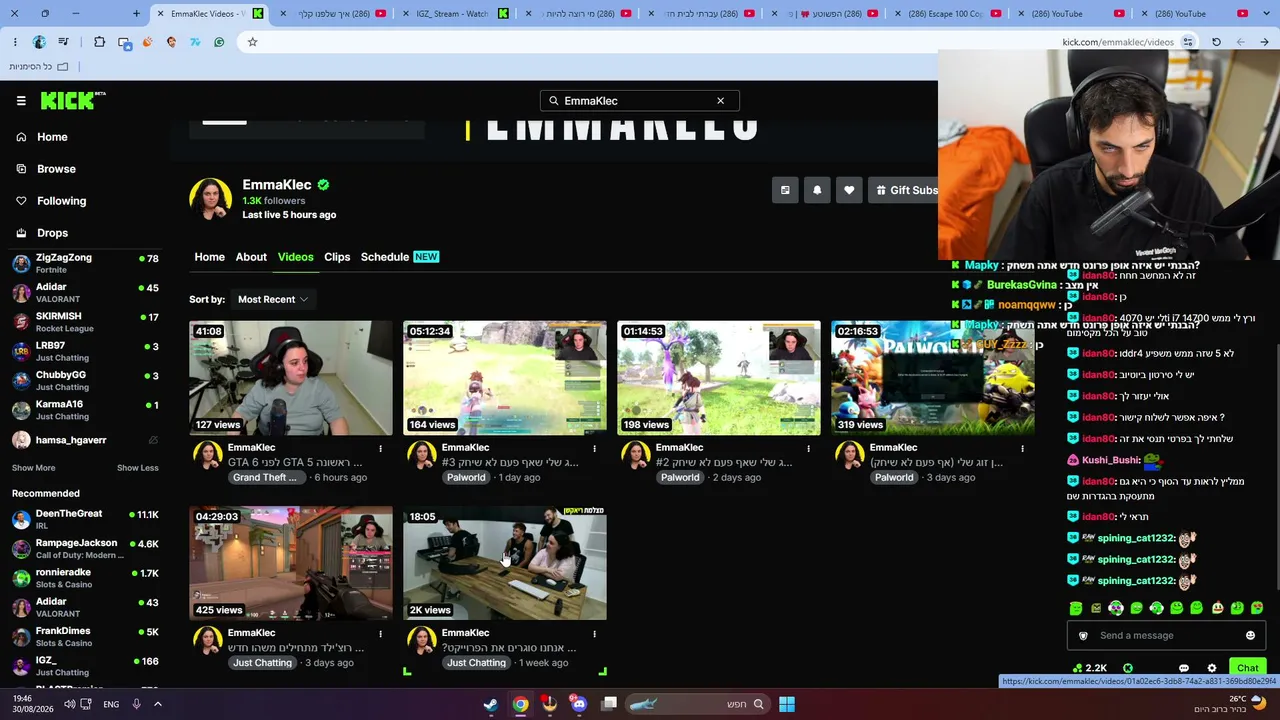Screen dimensions: 1280x720
Task: Open the Kick sidebar hamburger menu
Action: pos(21,101)
